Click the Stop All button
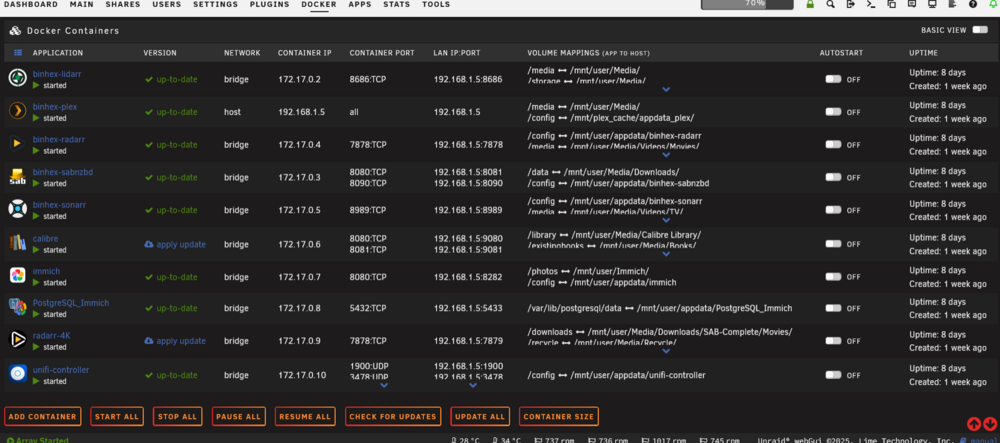The width and height of the screenshot is (1000, 443). click(x=177, y=416)
